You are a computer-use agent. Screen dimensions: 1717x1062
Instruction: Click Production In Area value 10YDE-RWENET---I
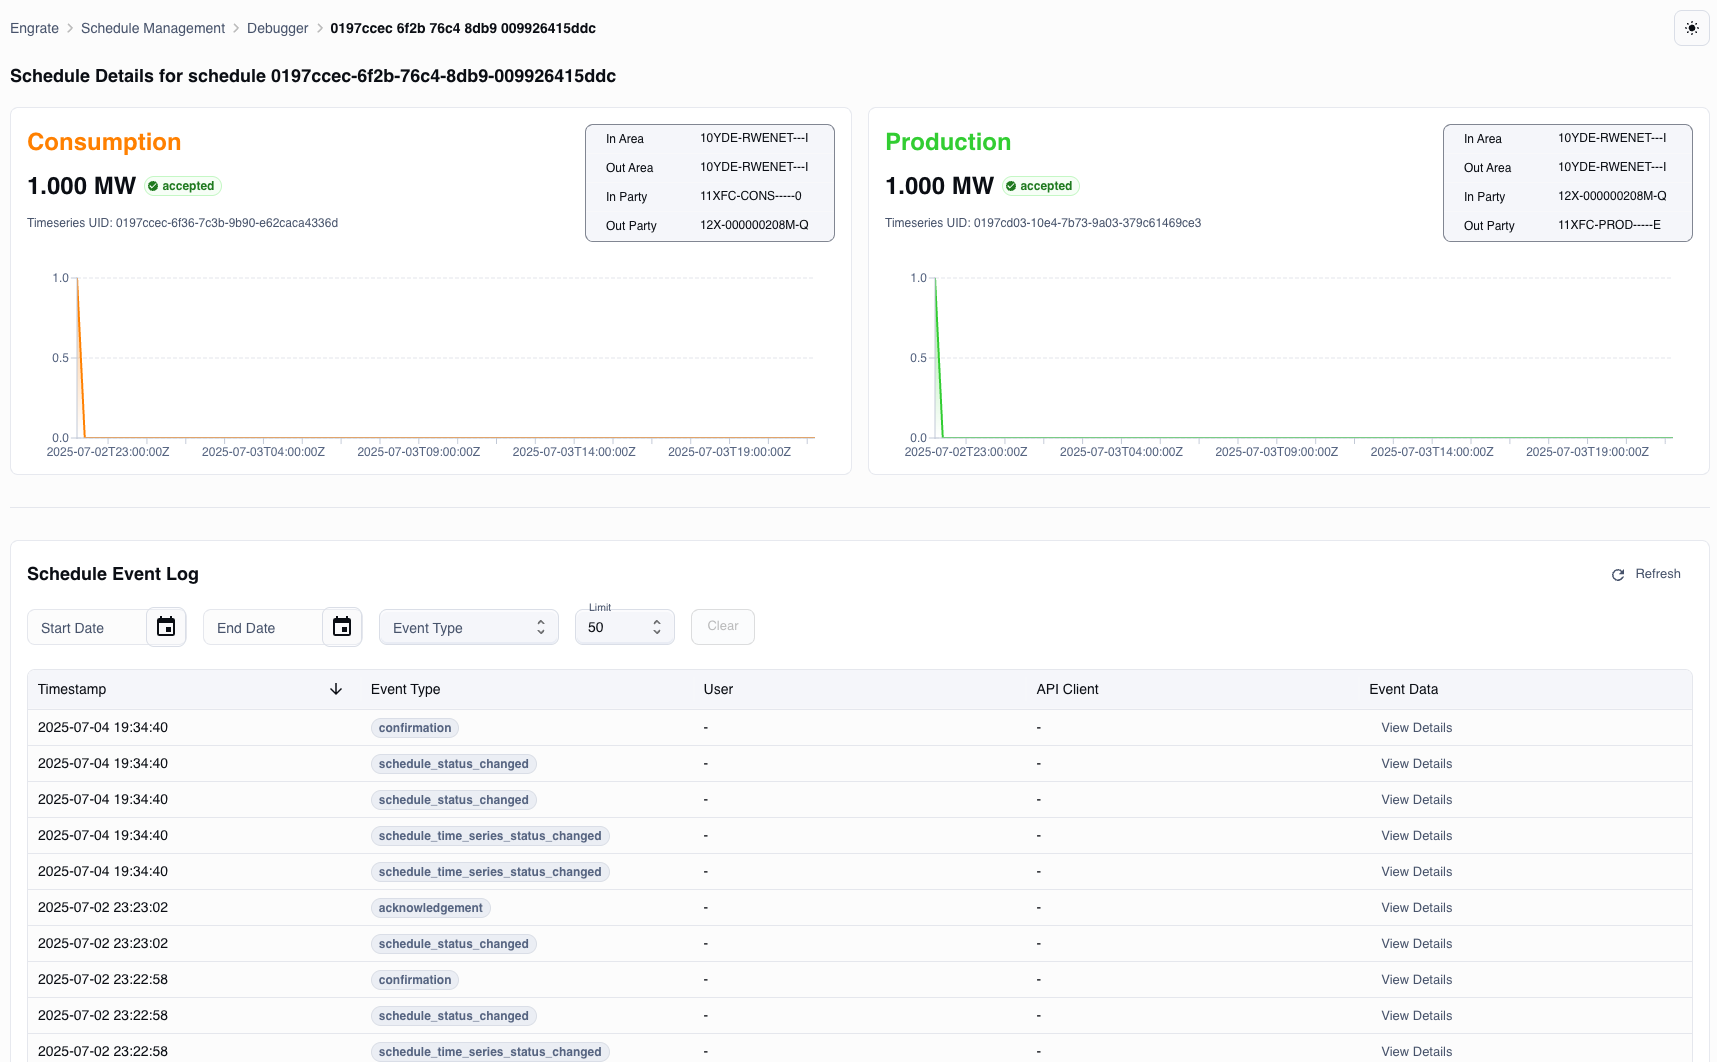pos(1611,138)
